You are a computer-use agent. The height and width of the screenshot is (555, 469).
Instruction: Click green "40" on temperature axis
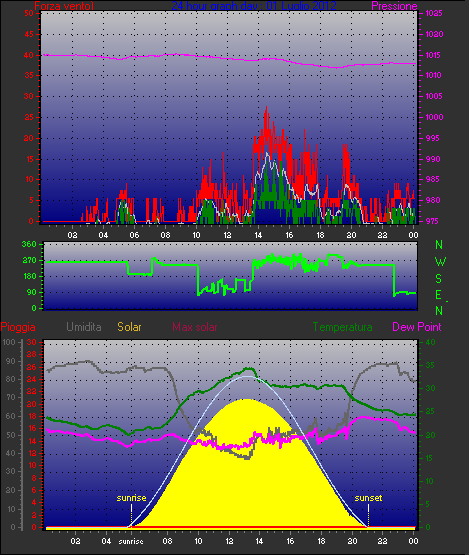430,342
